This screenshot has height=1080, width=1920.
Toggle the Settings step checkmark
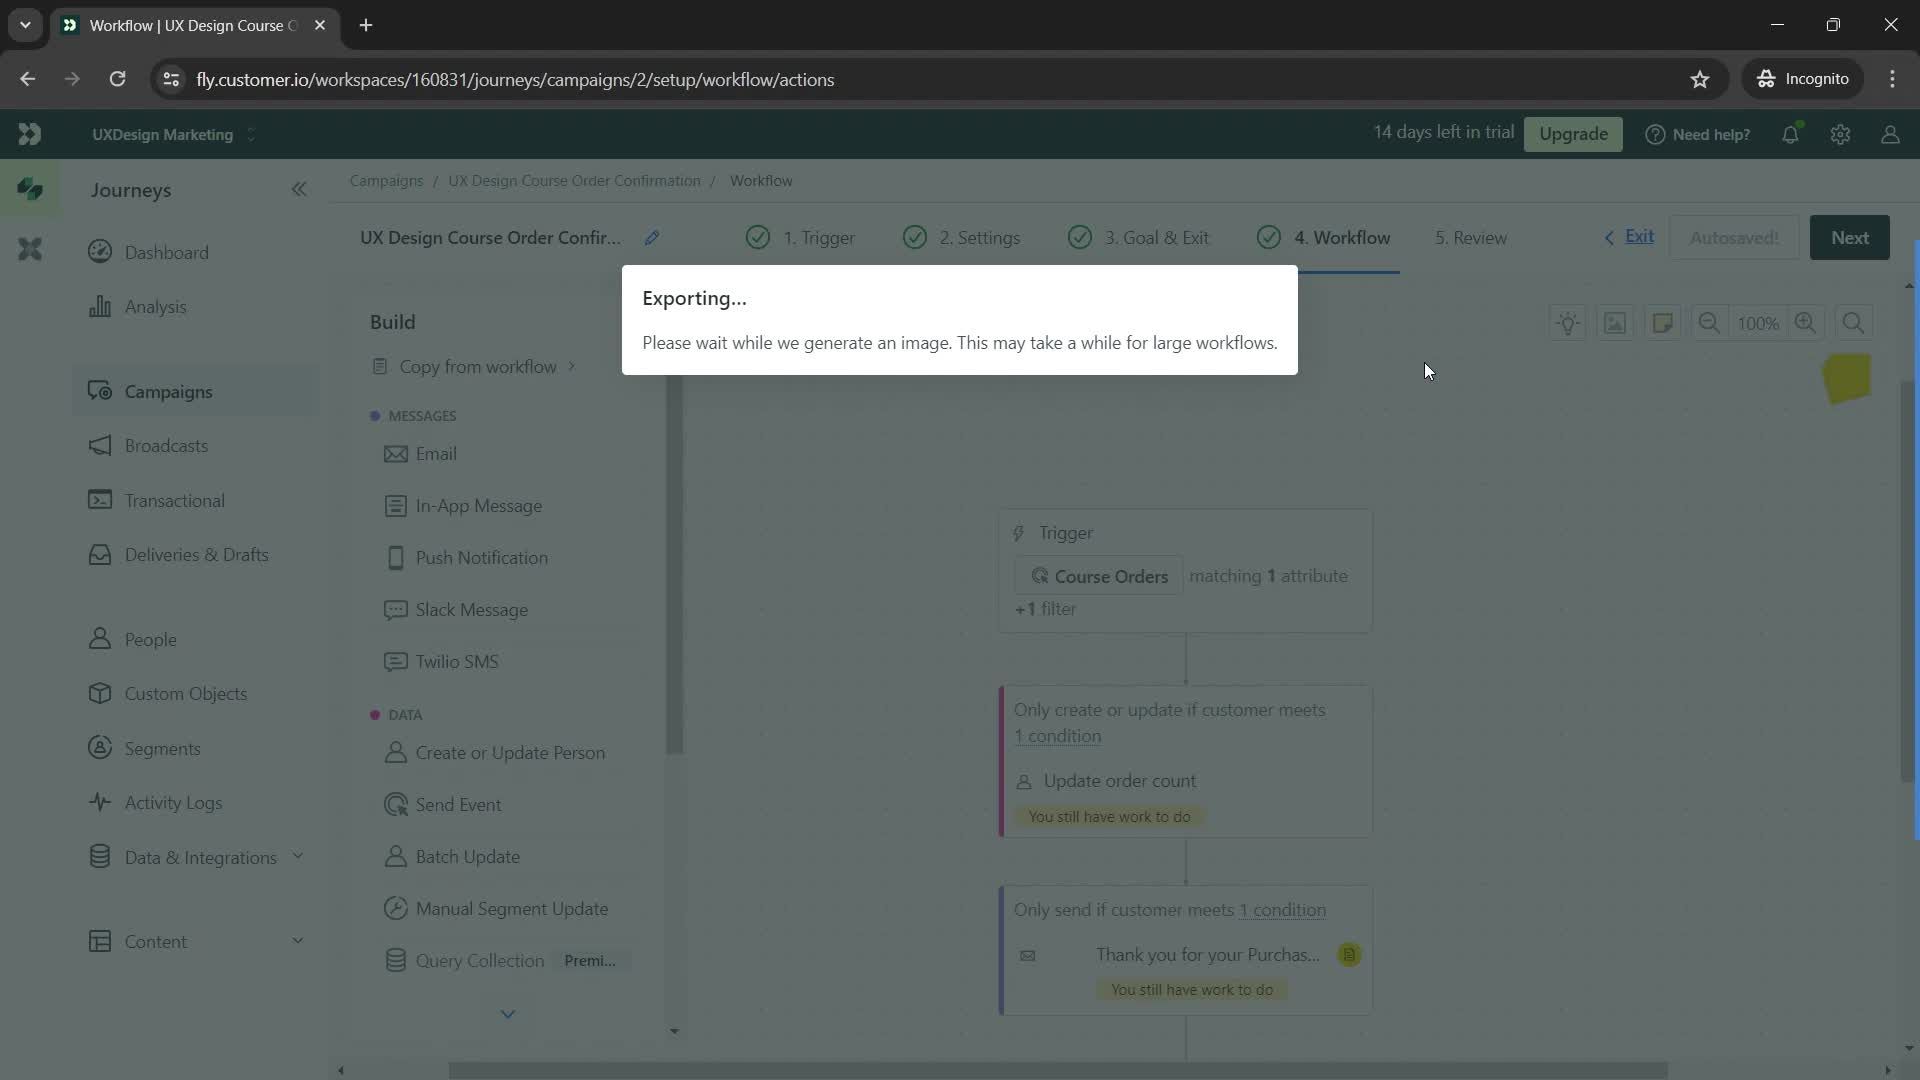point(916,237)
